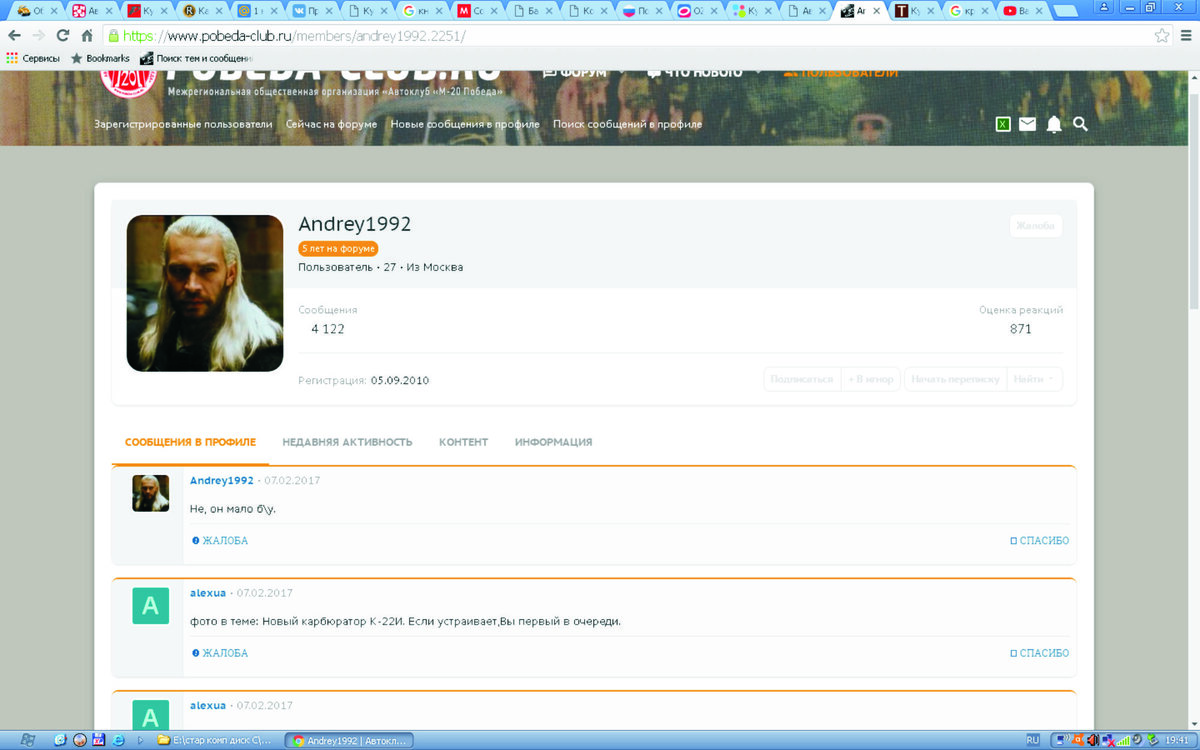Open the Информация profile tab
The image size is (1200, 750).
click(553, 442)
